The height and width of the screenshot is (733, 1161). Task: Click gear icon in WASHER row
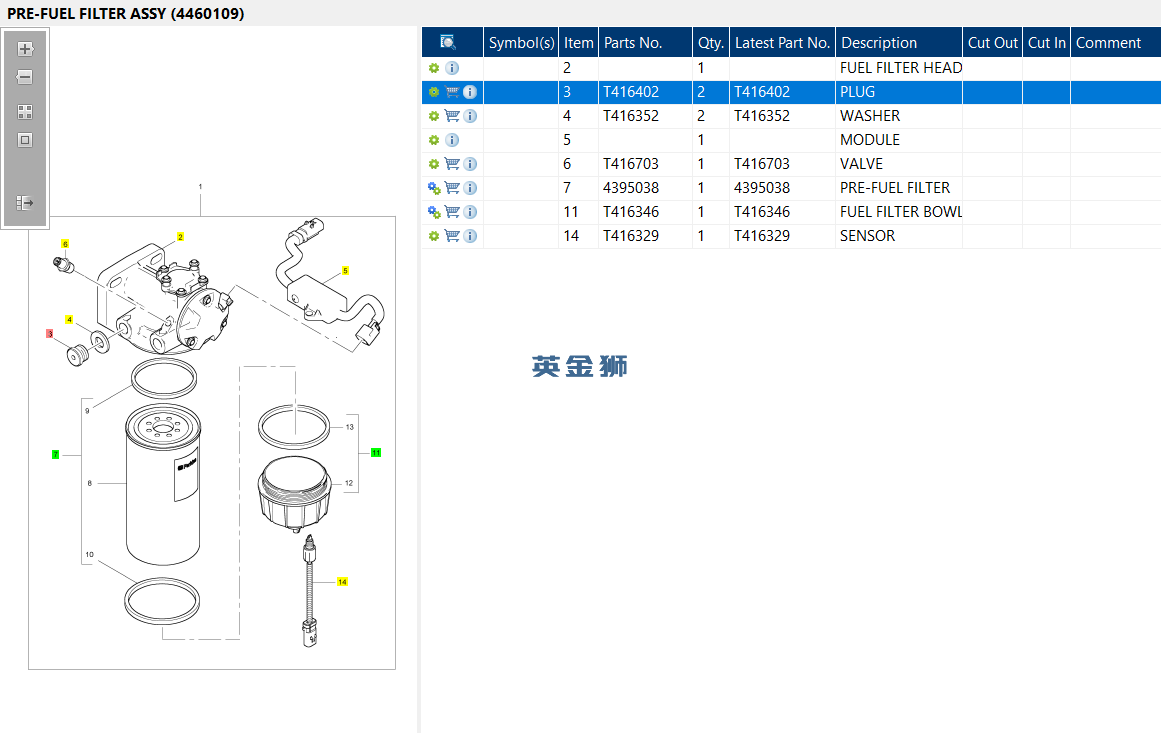[x=434, y=116]
